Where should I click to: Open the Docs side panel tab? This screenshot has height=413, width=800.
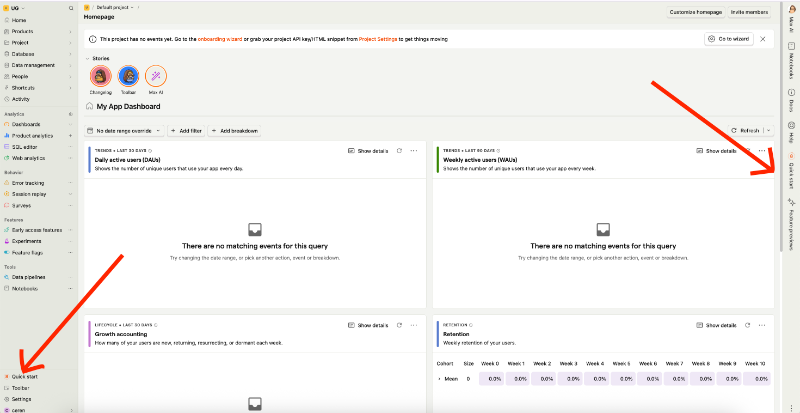(x=791, y=101)
